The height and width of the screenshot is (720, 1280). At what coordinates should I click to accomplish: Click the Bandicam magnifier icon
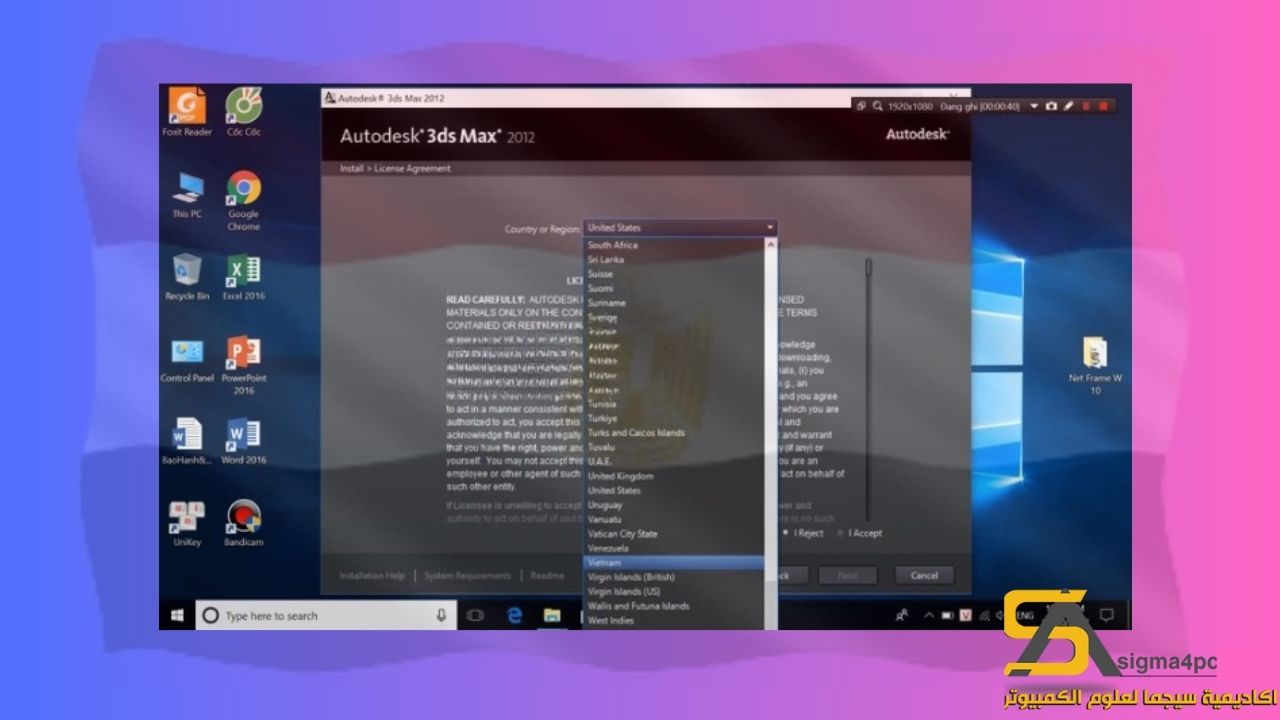[877, 106]
